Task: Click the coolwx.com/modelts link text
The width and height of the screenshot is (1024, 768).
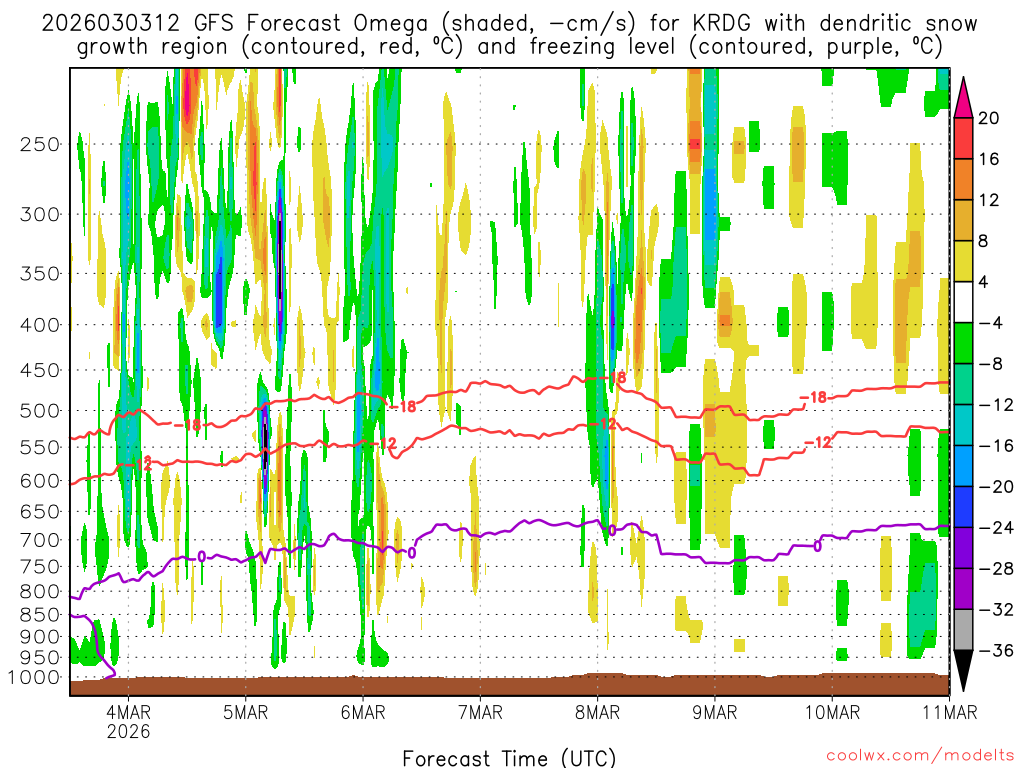Action: pyautogui.click(x=920, y=756)
